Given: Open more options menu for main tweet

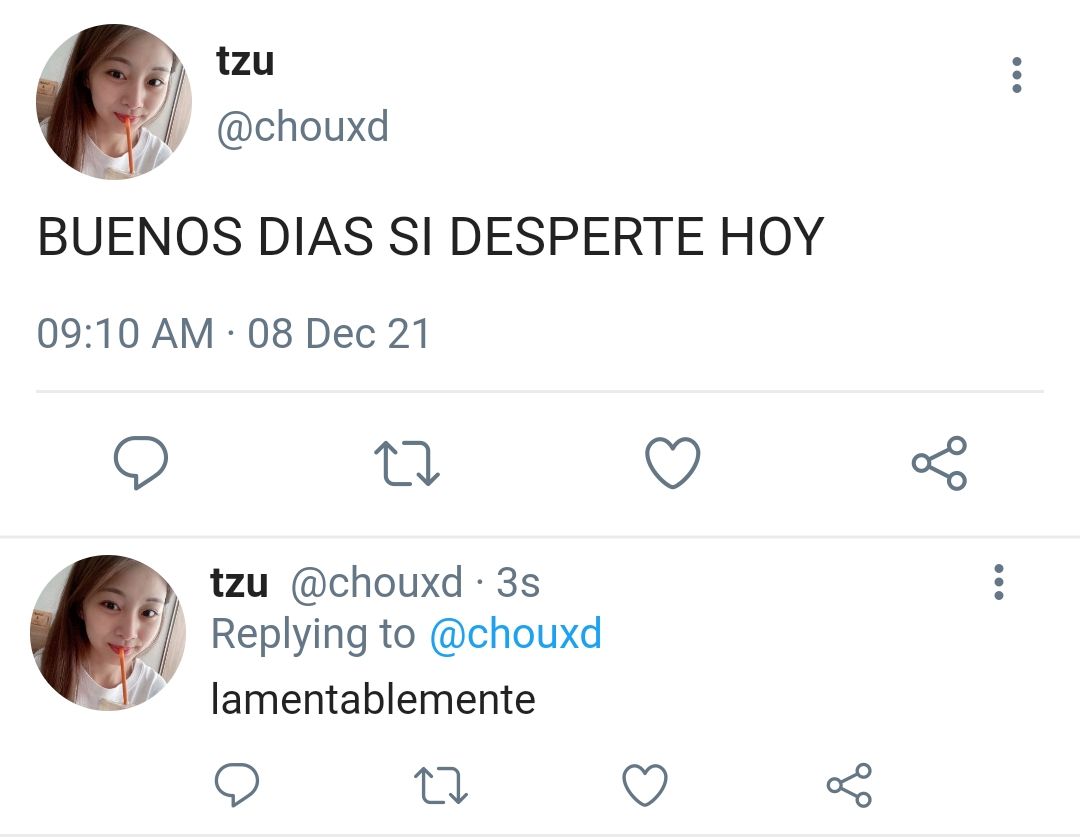Looking at the screenshot, I should click(x=1017, y=75).
